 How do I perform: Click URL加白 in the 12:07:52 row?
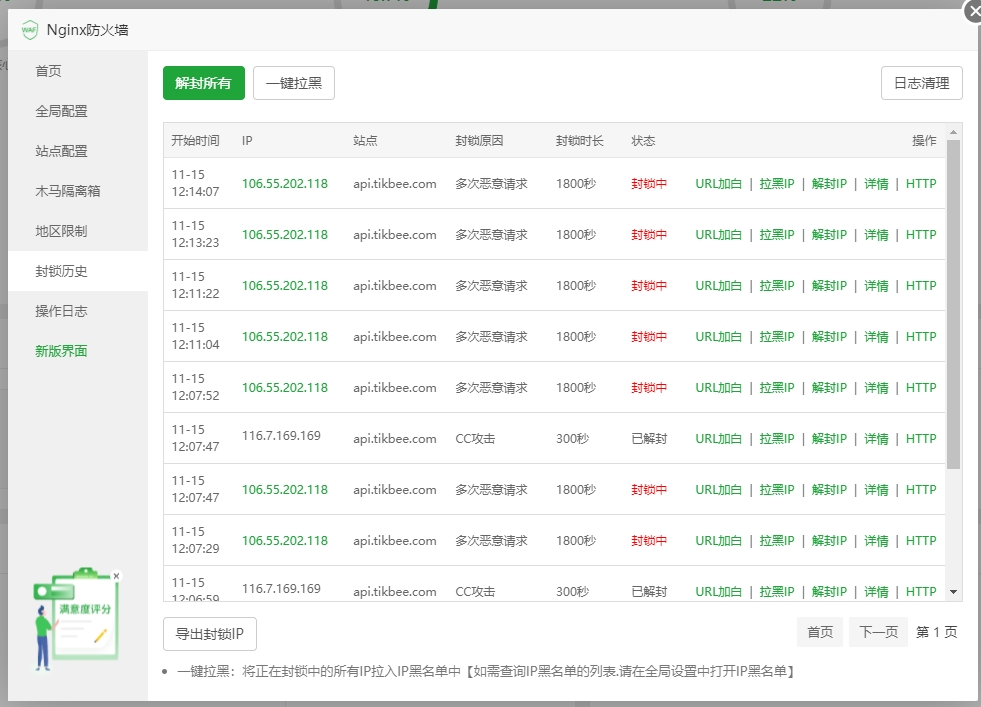tap(718, 388)
